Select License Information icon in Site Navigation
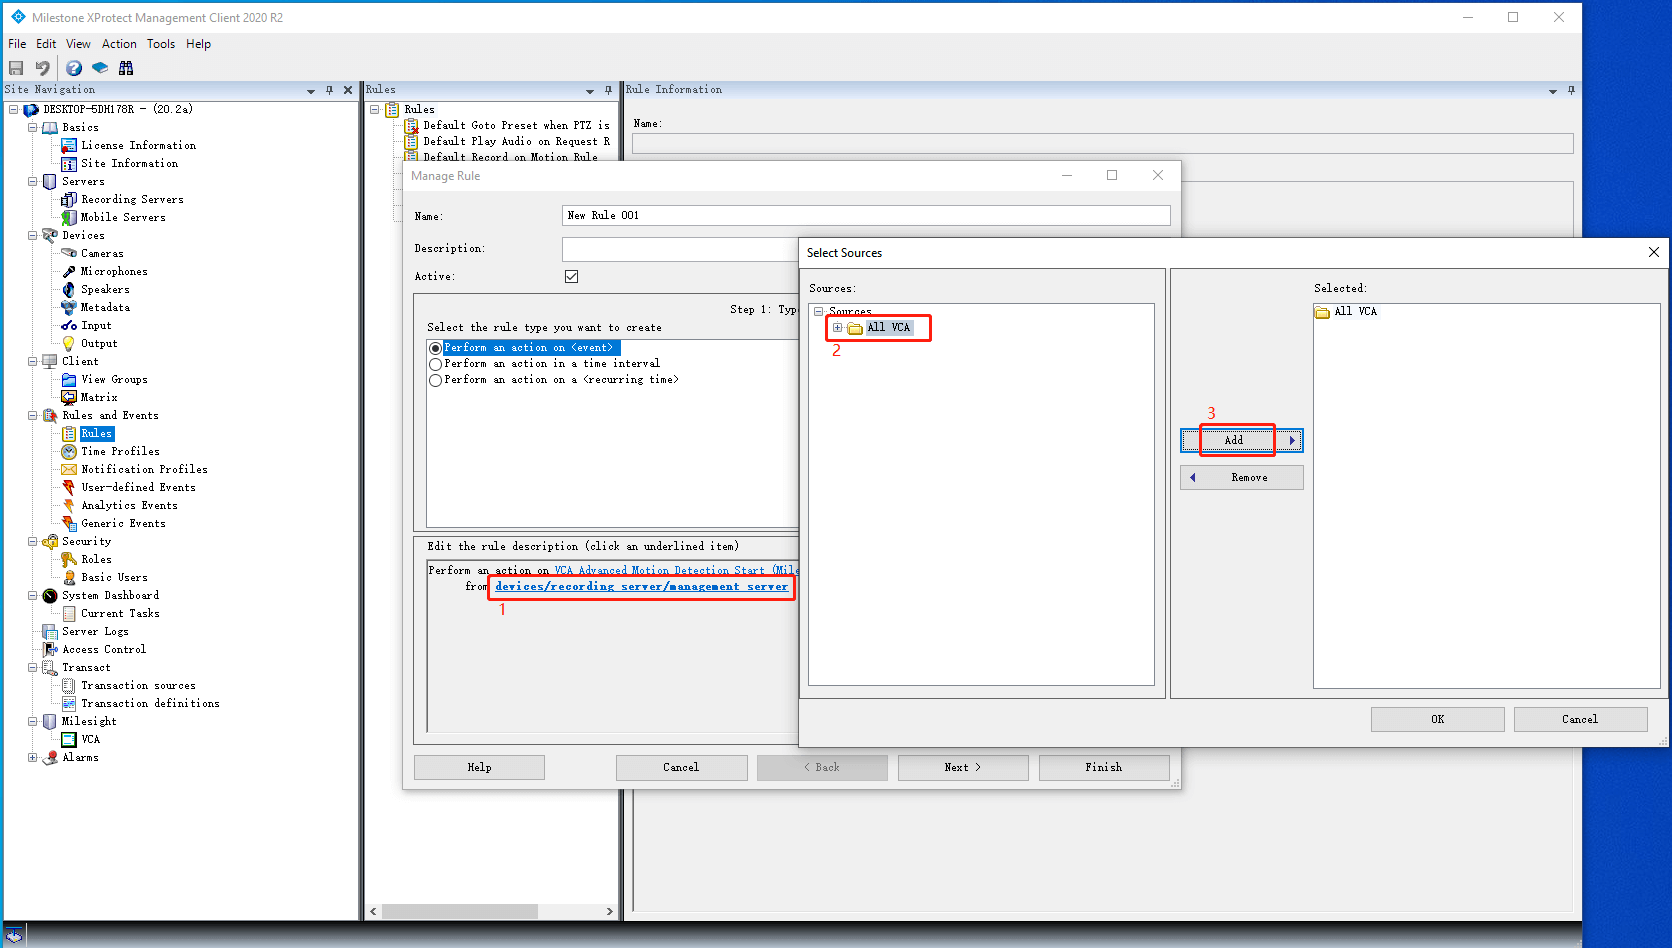This screenshot has width=1672, height=948. point(69,145)
